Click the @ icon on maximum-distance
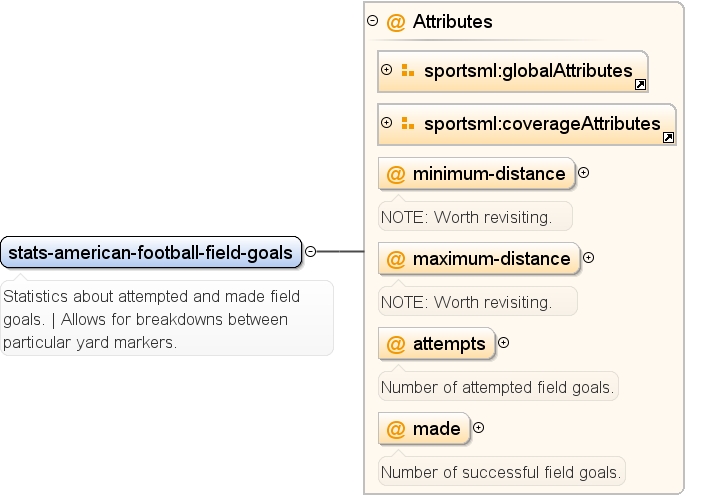Viewport: 702px width, 496px height. [x=396, y=259]
